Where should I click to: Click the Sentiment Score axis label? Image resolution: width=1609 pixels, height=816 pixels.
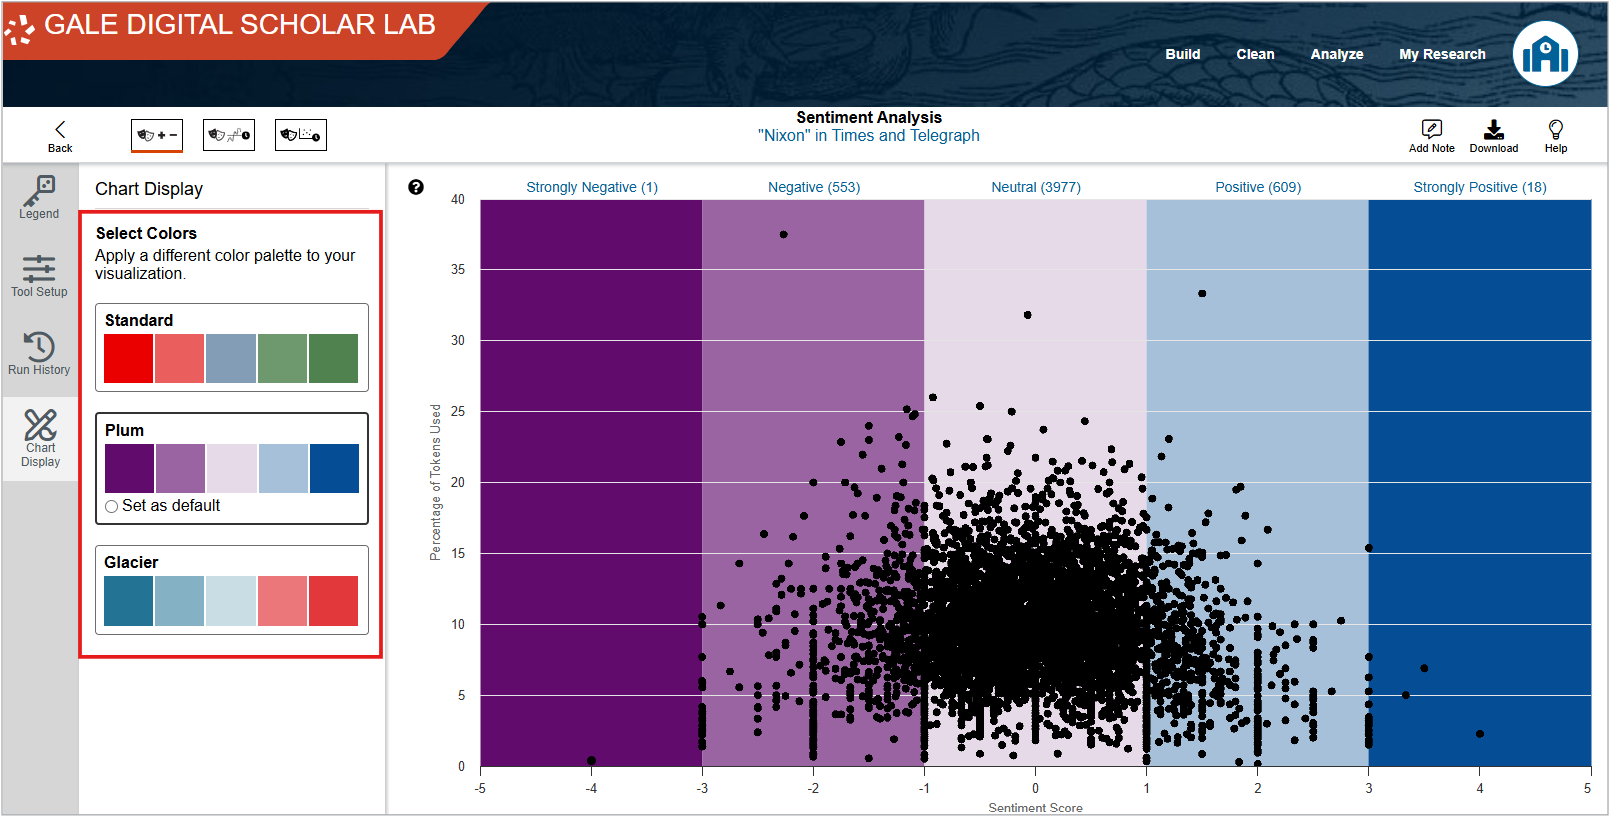tap(1035, 808)
